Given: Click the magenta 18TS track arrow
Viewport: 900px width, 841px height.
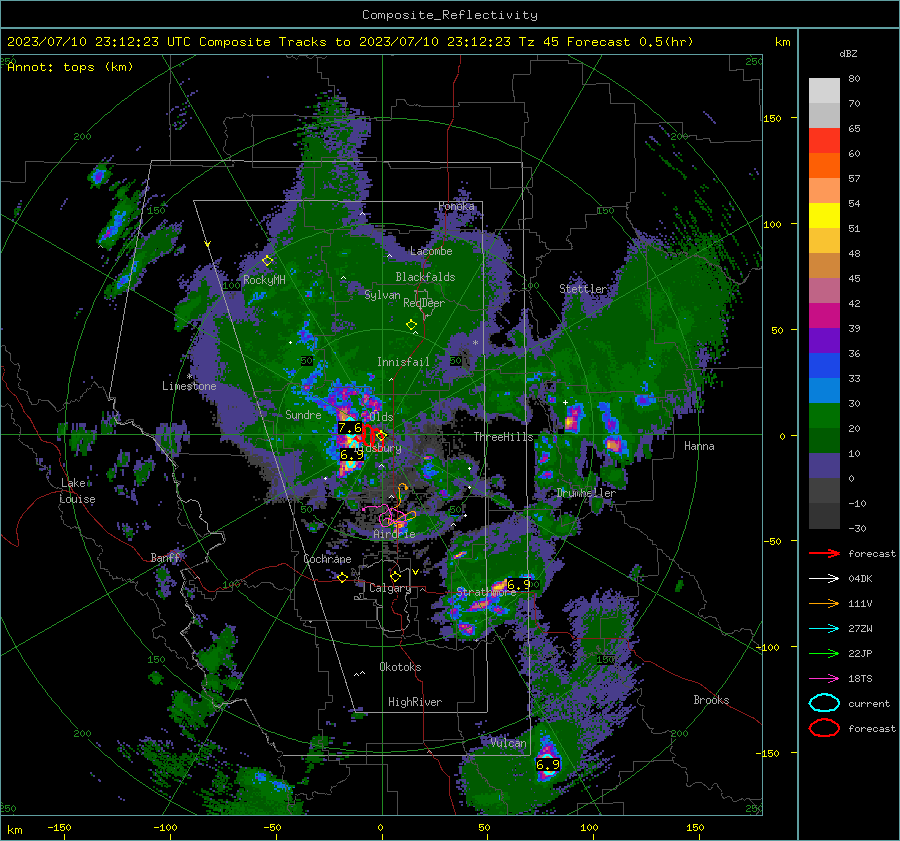Looking at the screenshot, I should tap(824, 679).
